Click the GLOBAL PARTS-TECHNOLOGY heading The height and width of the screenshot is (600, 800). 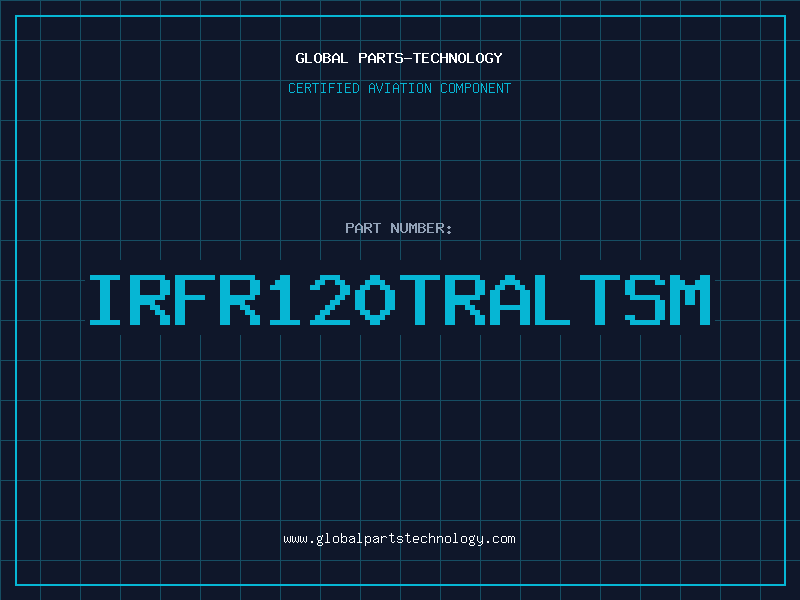click(x=399, y=58)
